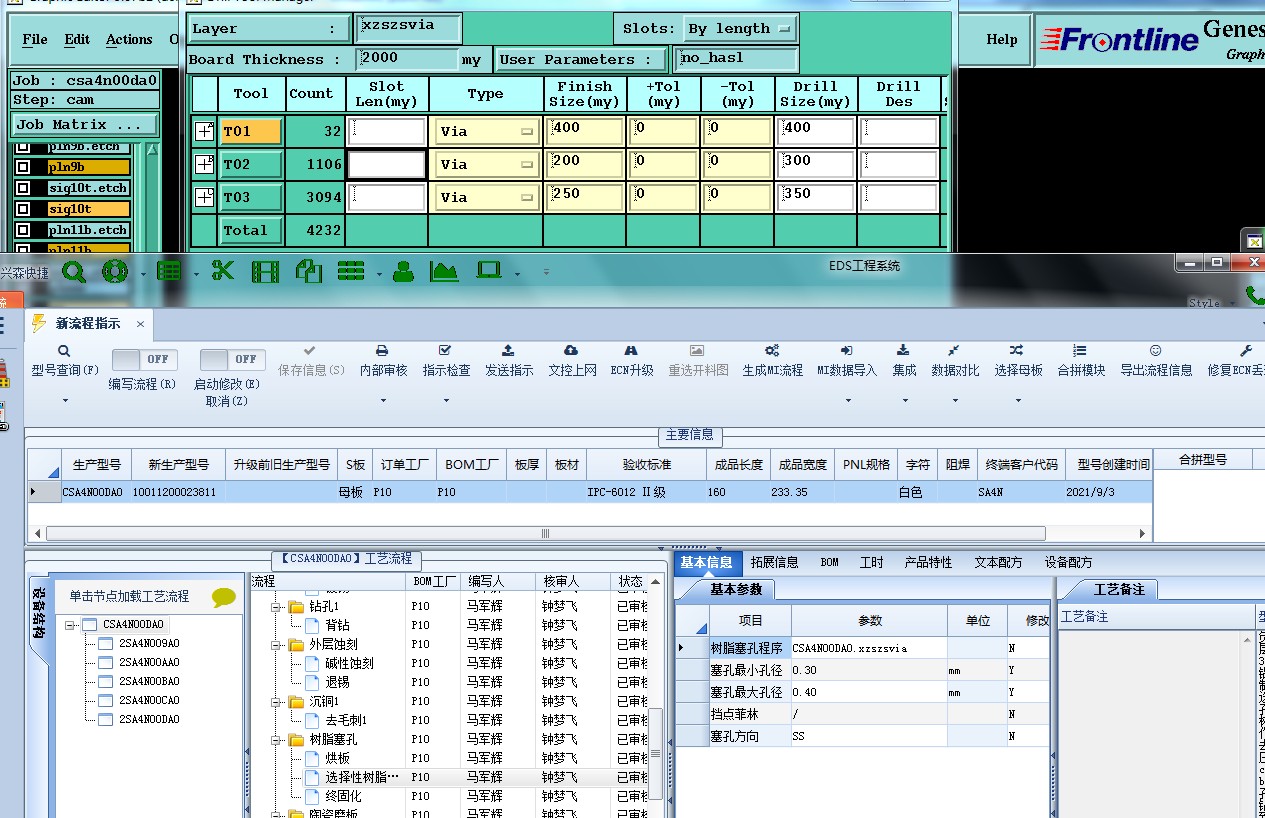Click T02 tool button
The height and width of the screenshot is (818, 1265).
[x=251, y=164]
